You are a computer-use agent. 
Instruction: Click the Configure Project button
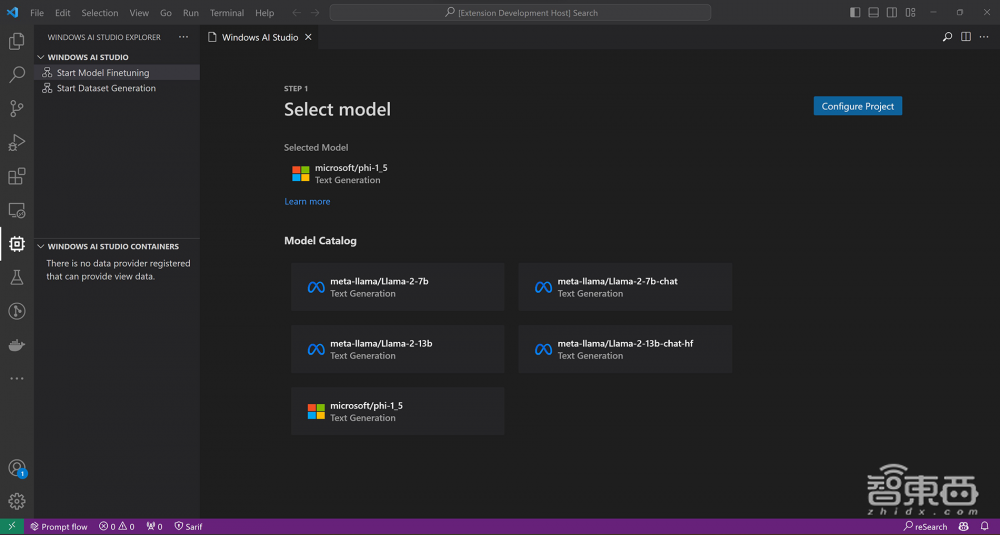857,106
